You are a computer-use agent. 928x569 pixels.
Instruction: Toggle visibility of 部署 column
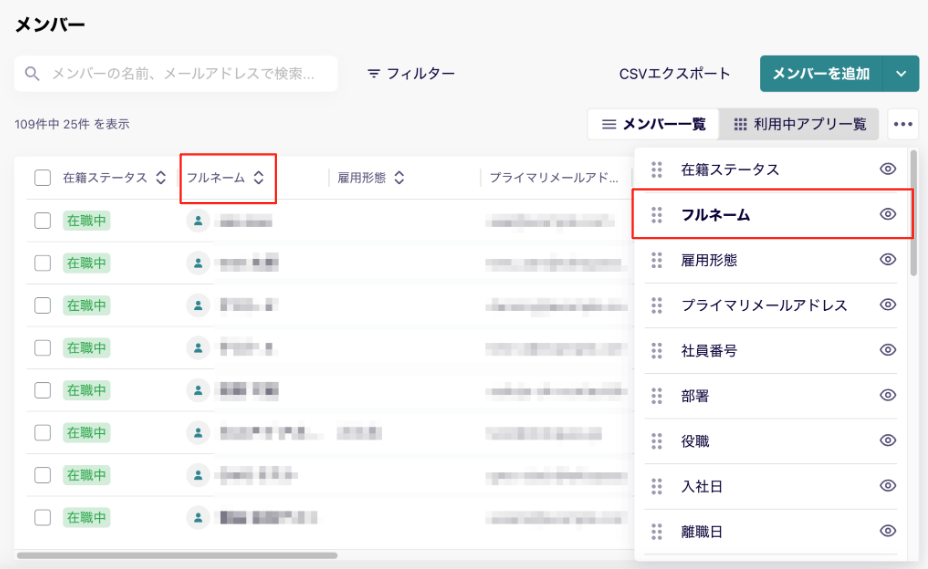pyautogui.click(x=887, y=395)
